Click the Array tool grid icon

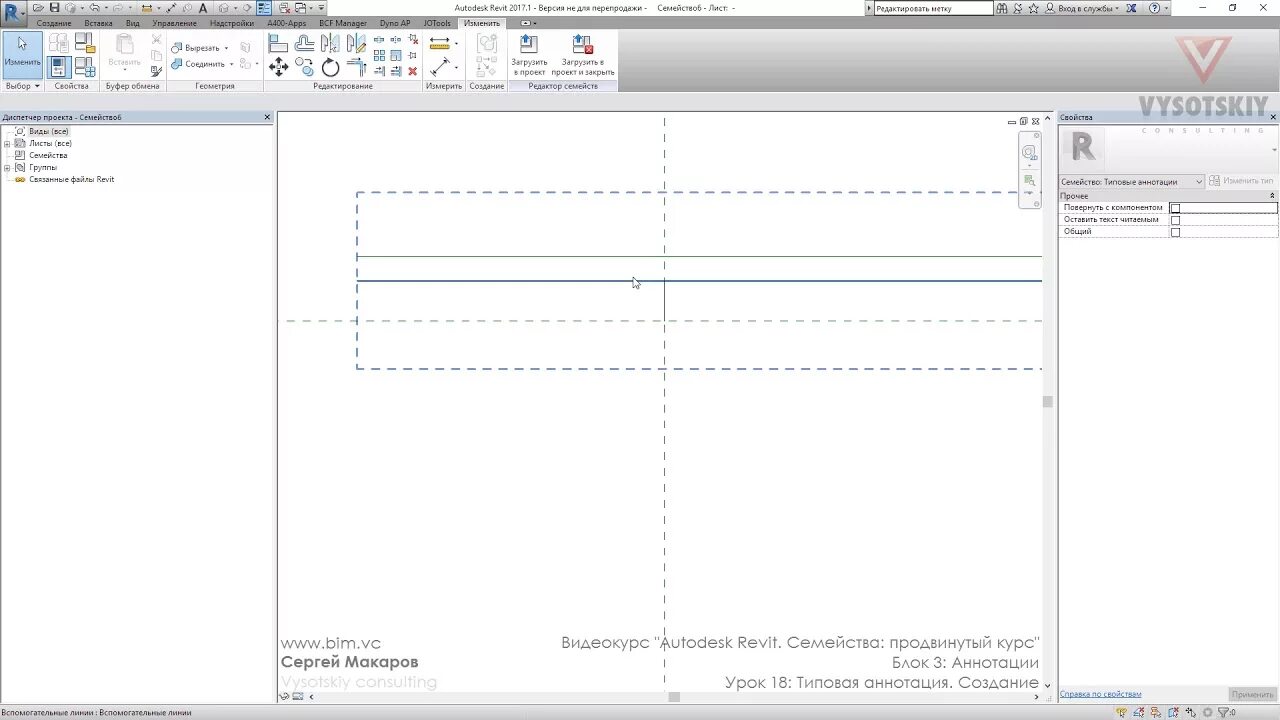coord(379,56)
